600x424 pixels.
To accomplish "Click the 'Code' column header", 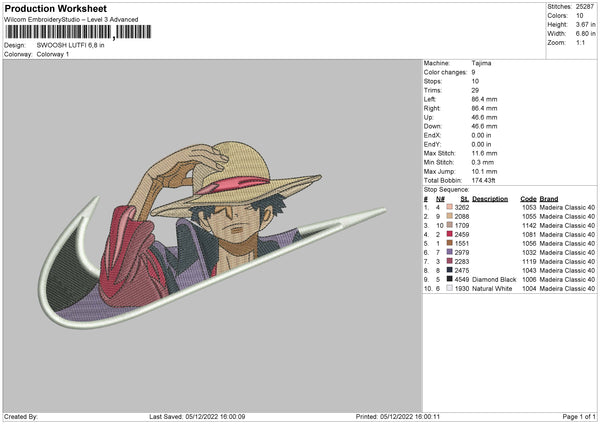I will tap(528, 199).
